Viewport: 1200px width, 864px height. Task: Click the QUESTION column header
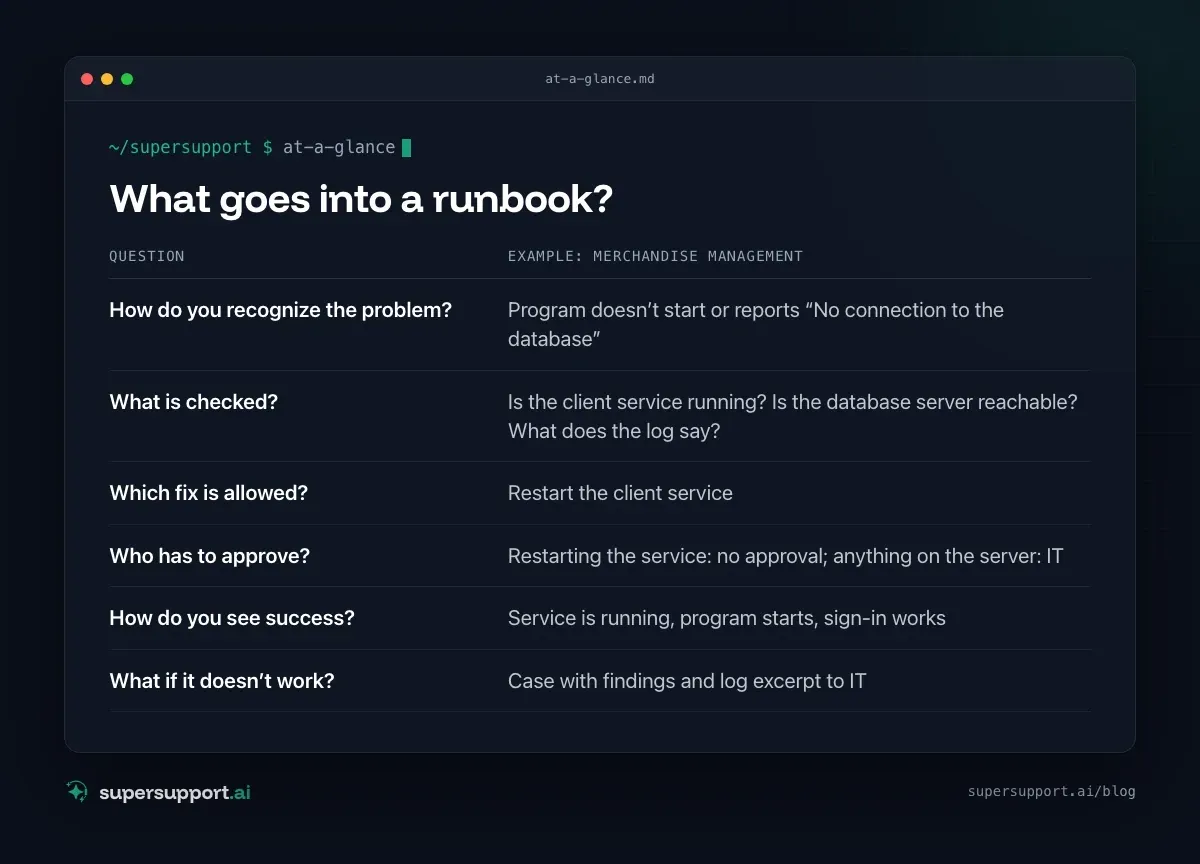pos(147,256)
